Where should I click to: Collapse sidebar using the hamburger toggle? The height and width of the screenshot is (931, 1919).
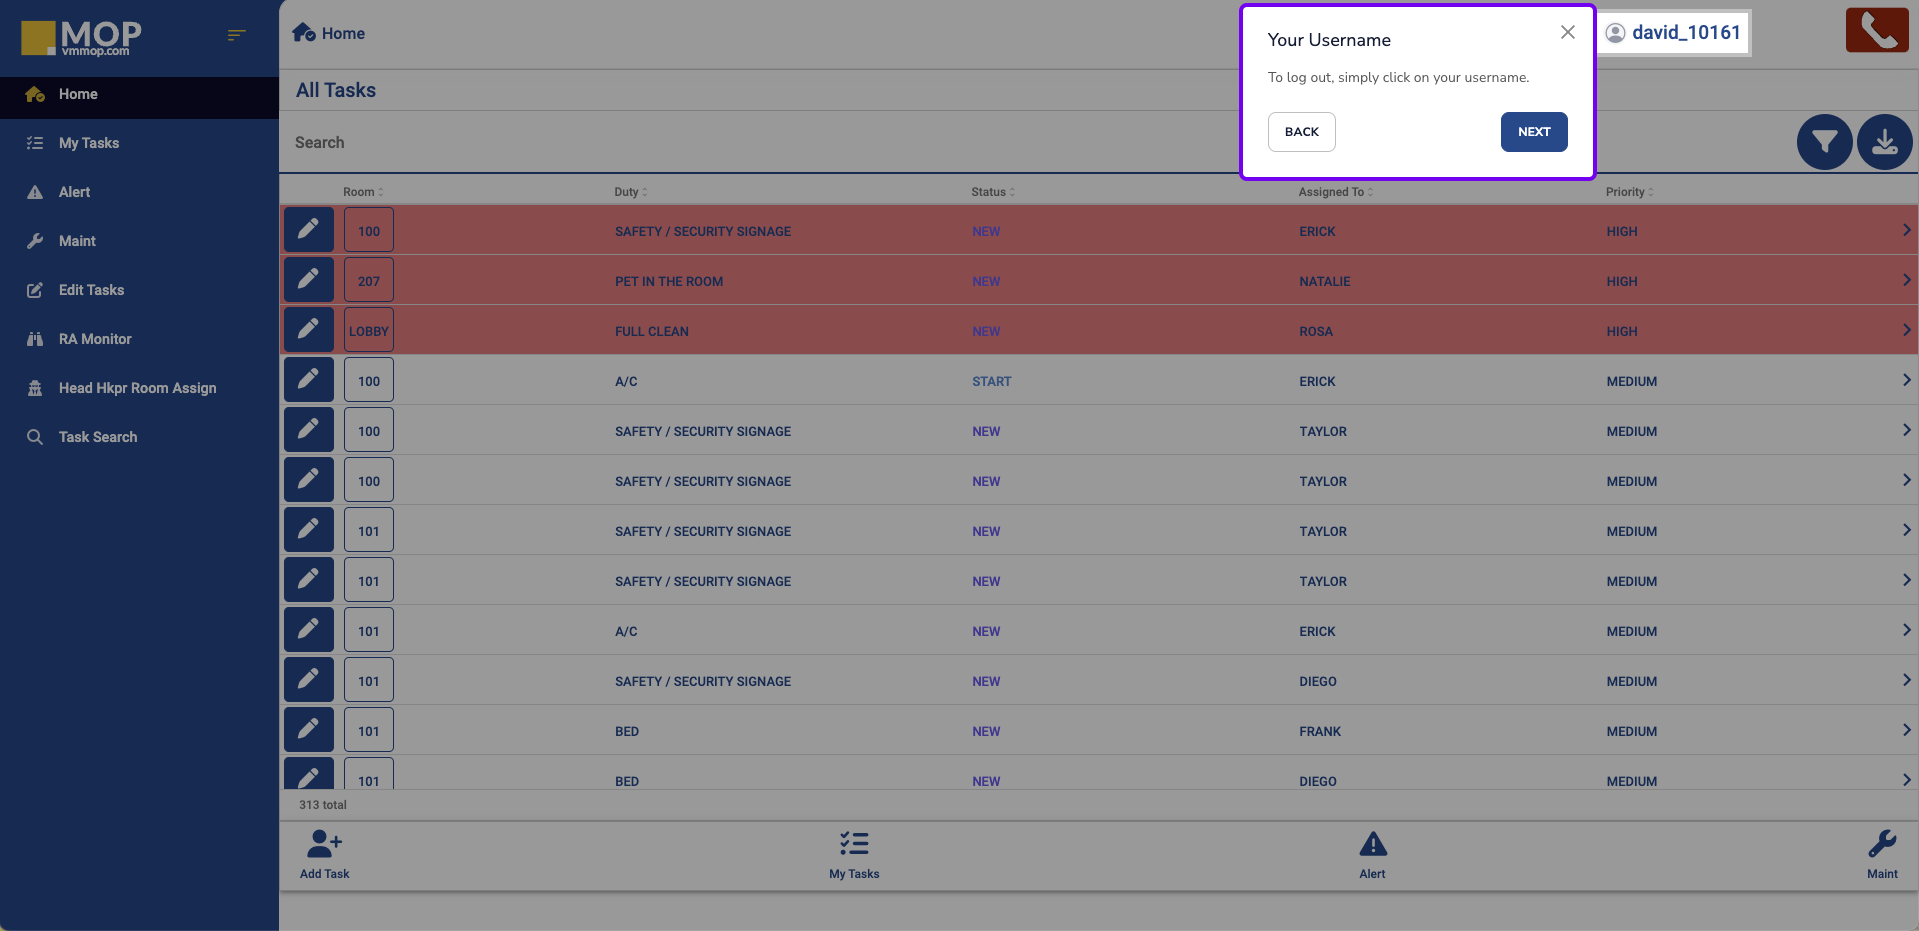coord(236,35)
